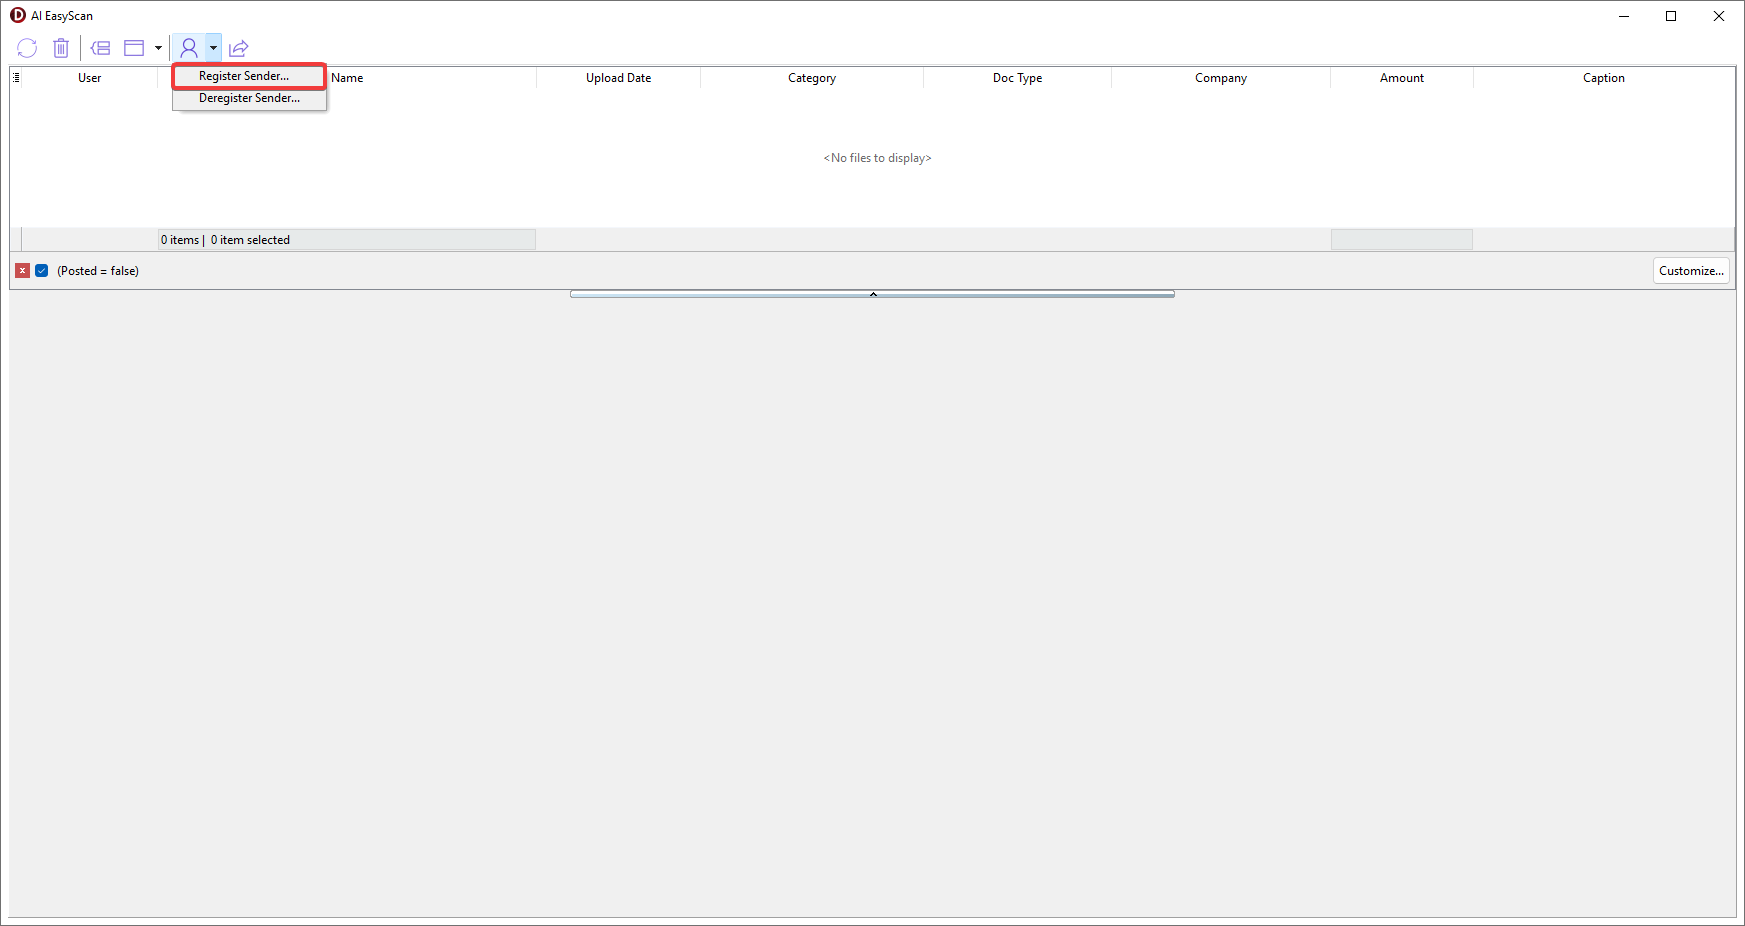Click the Company column header
1745x926 pixels.
click(1220, 78)
